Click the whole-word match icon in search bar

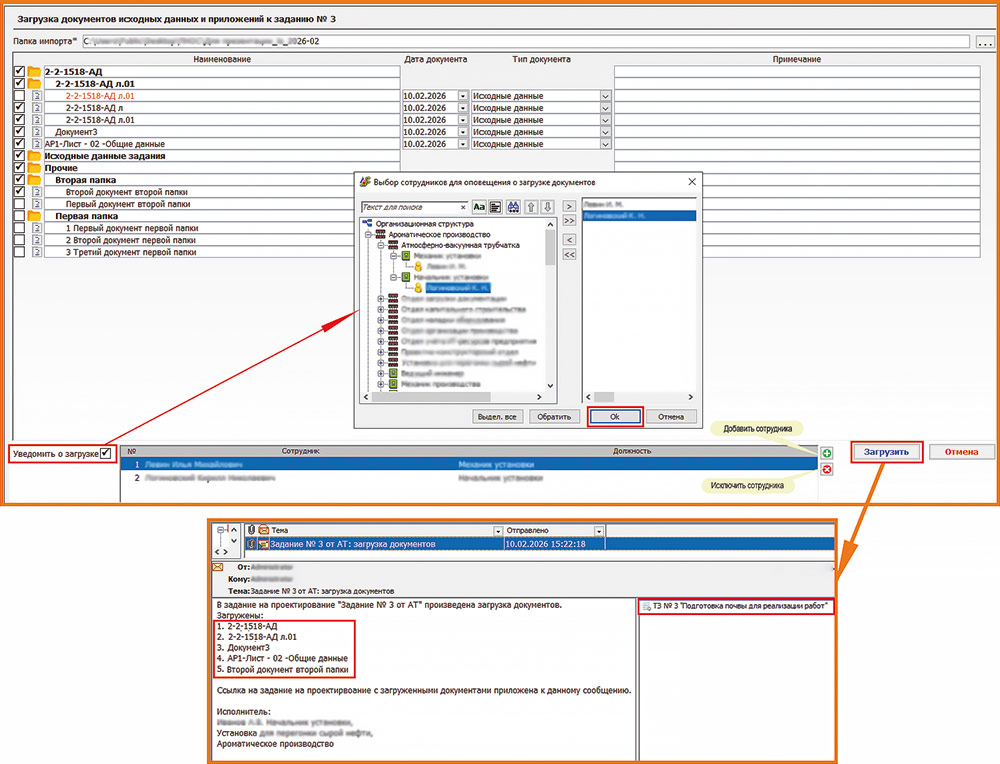pyautogui.click(x=495, y=207)
